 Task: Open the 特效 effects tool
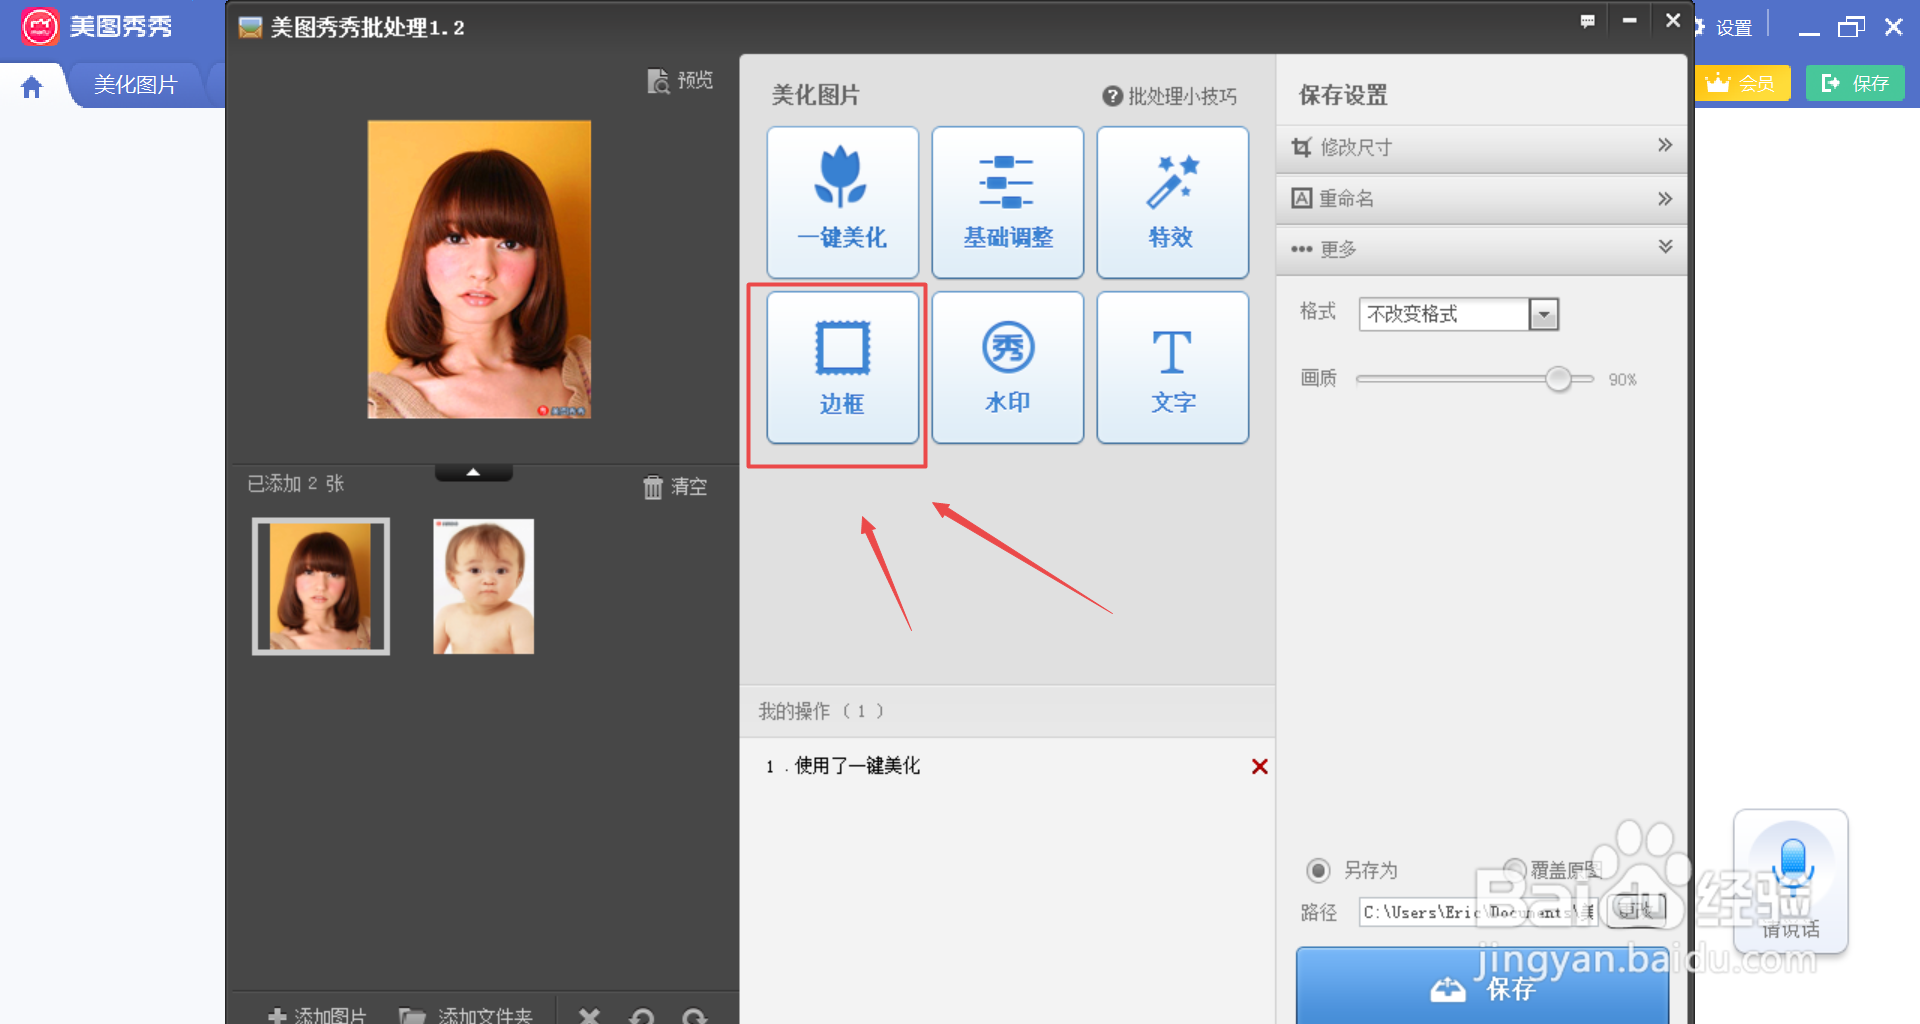click(x=1172, y=202)
